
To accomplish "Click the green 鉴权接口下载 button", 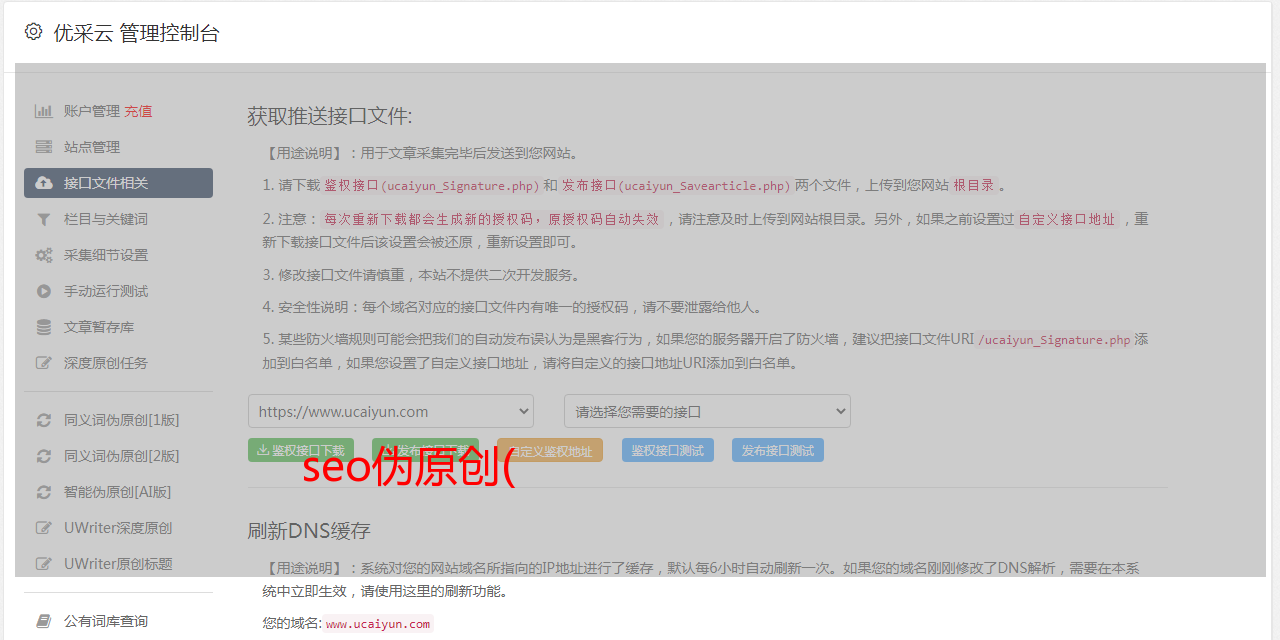I will [x=301, y=450].
